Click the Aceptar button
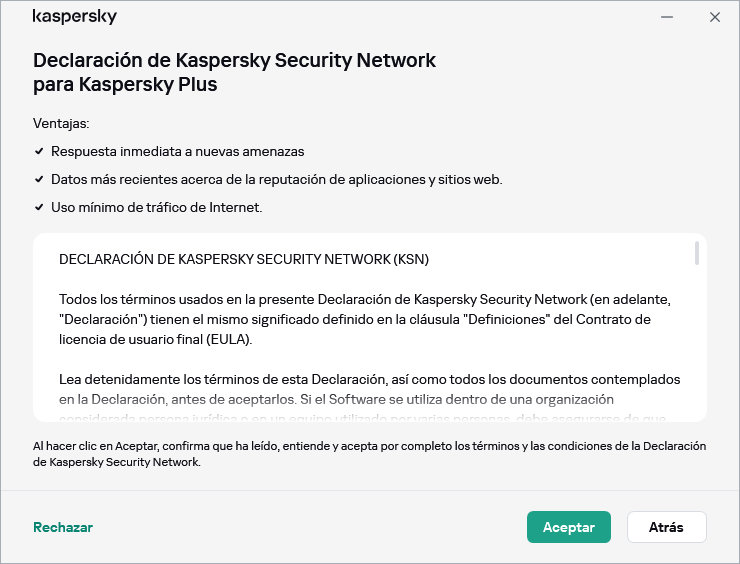 [x=568, y=527]
